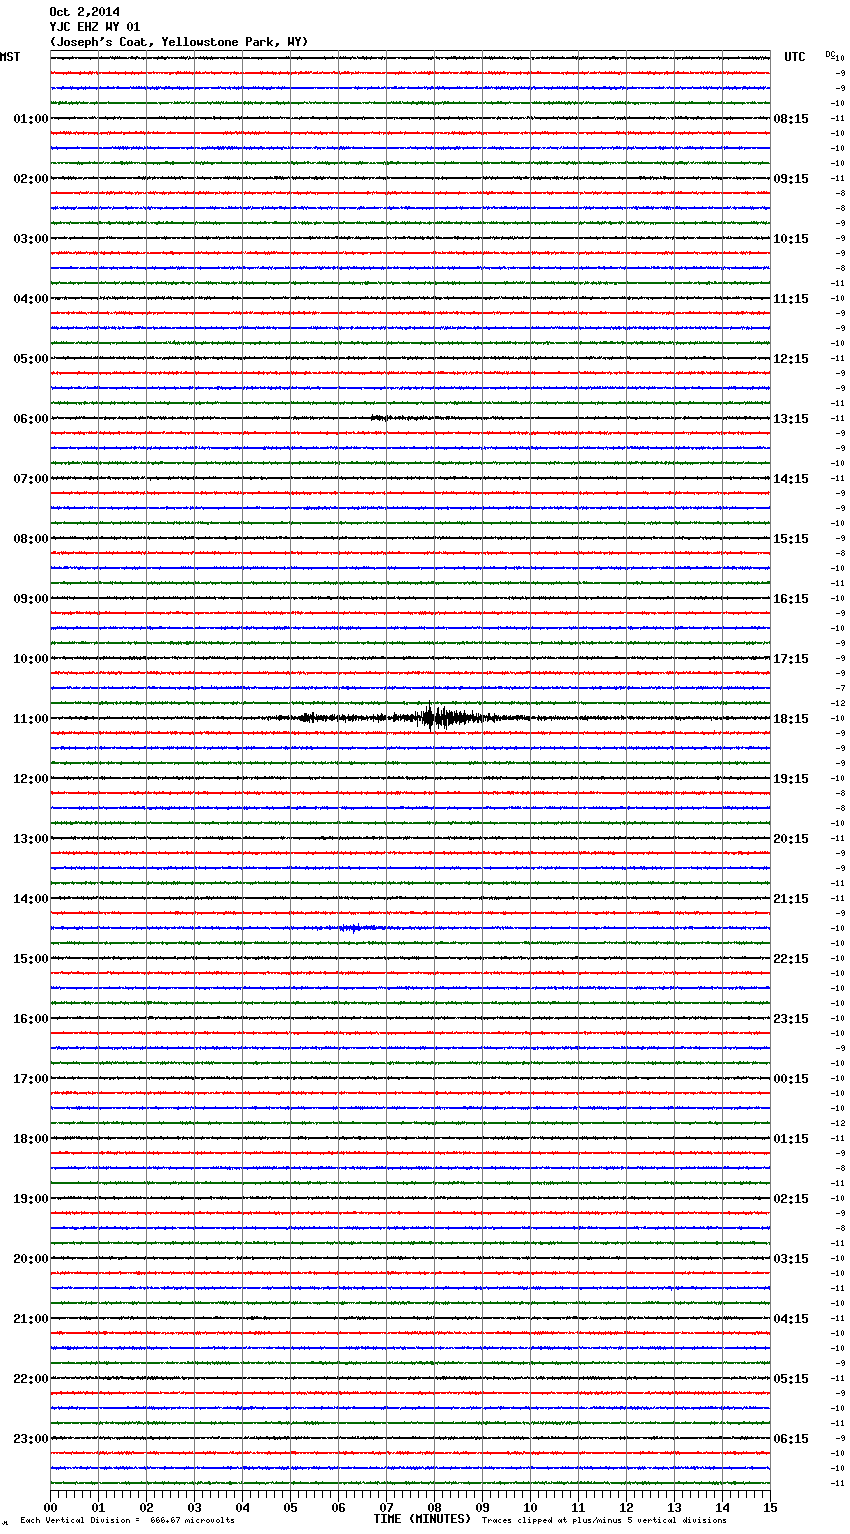
Task: Select the MST time label '01:00'
Action: (x=30, y=119)
